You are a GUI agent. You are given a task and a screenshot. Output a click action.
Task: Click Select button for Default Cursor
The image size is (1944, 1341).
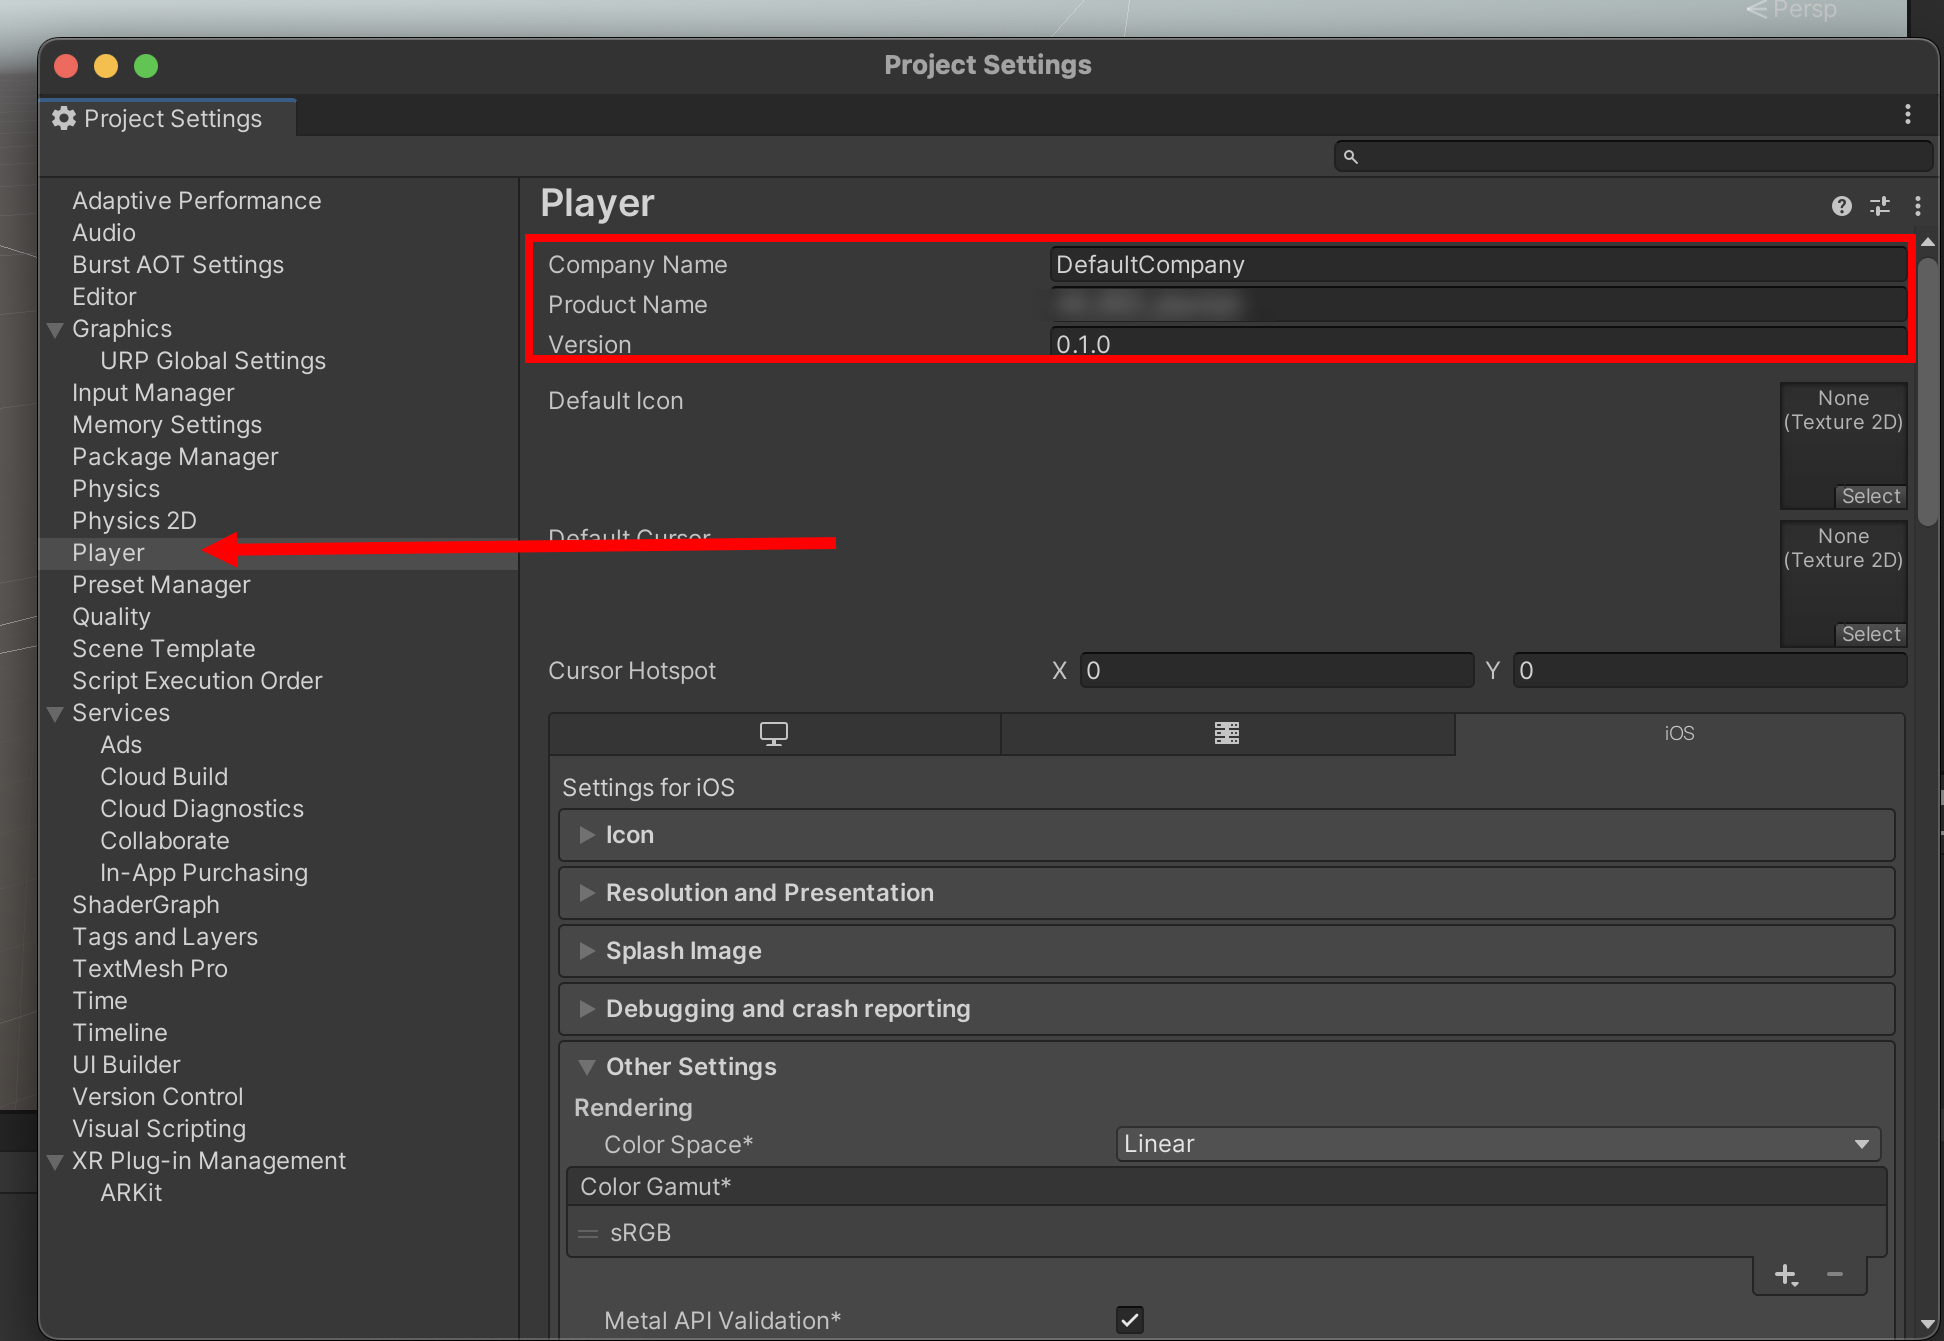point(1870,634)
